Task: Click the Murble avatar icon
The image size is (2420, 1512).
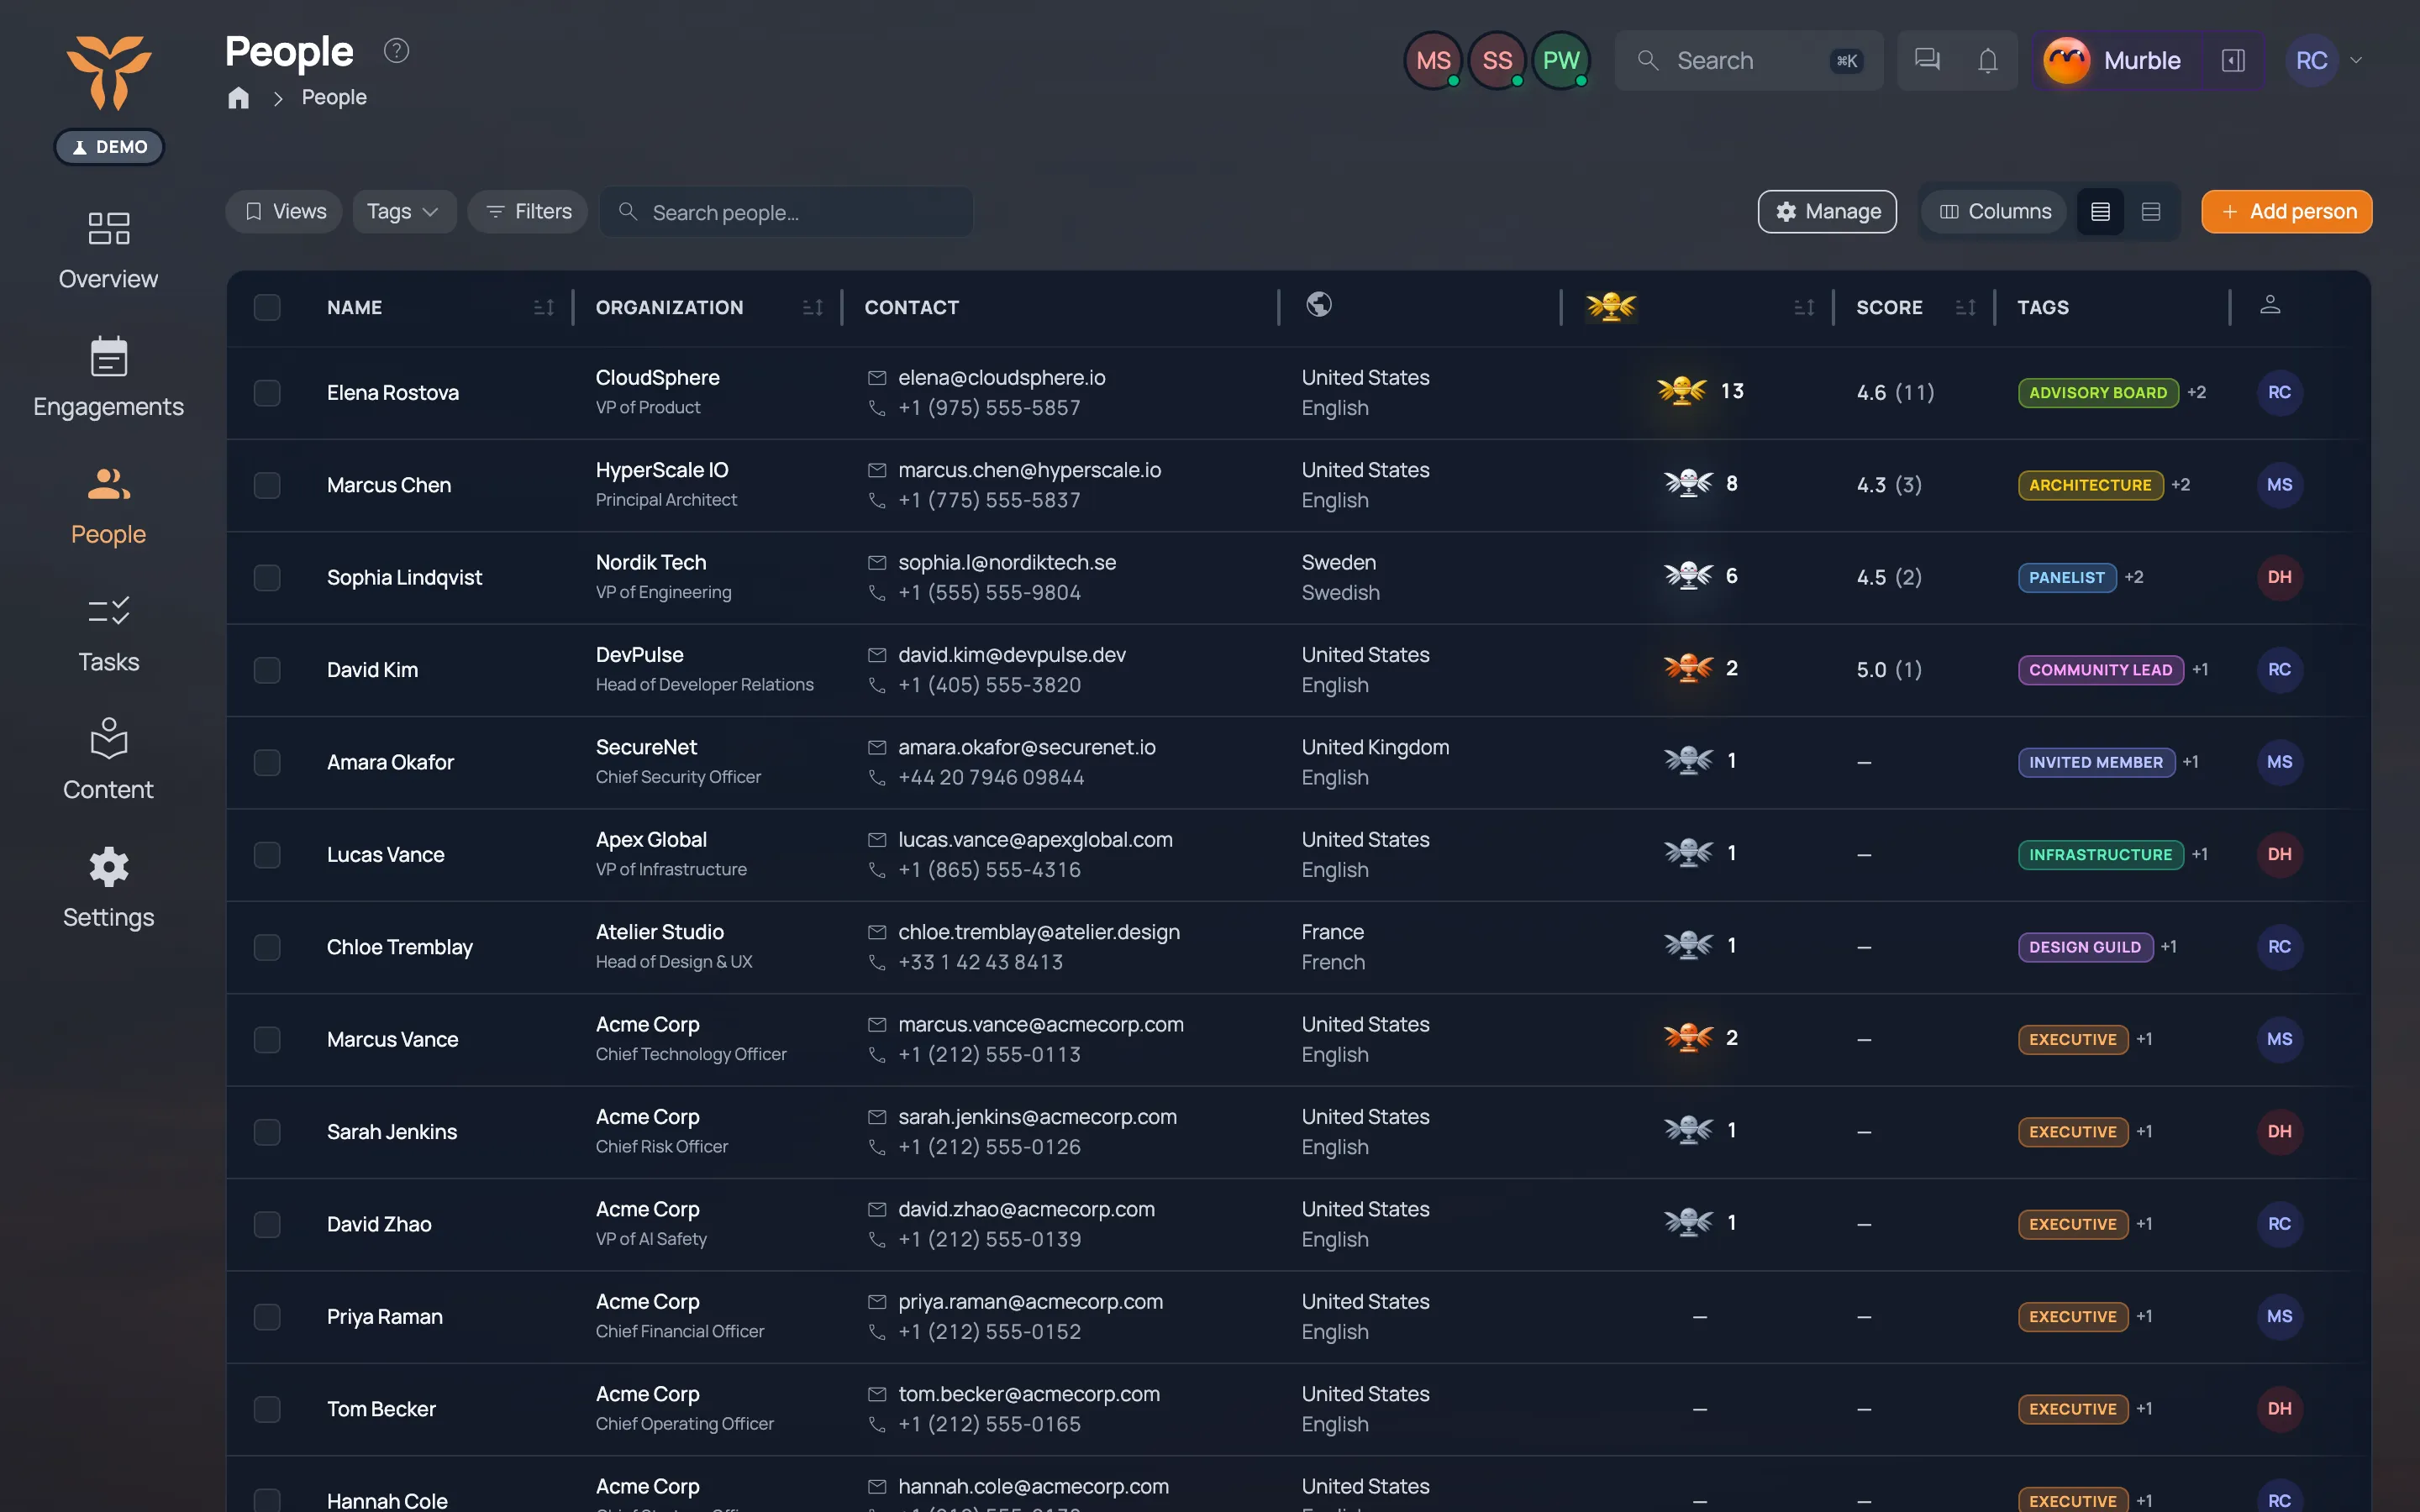Action: click(2066, 60)
